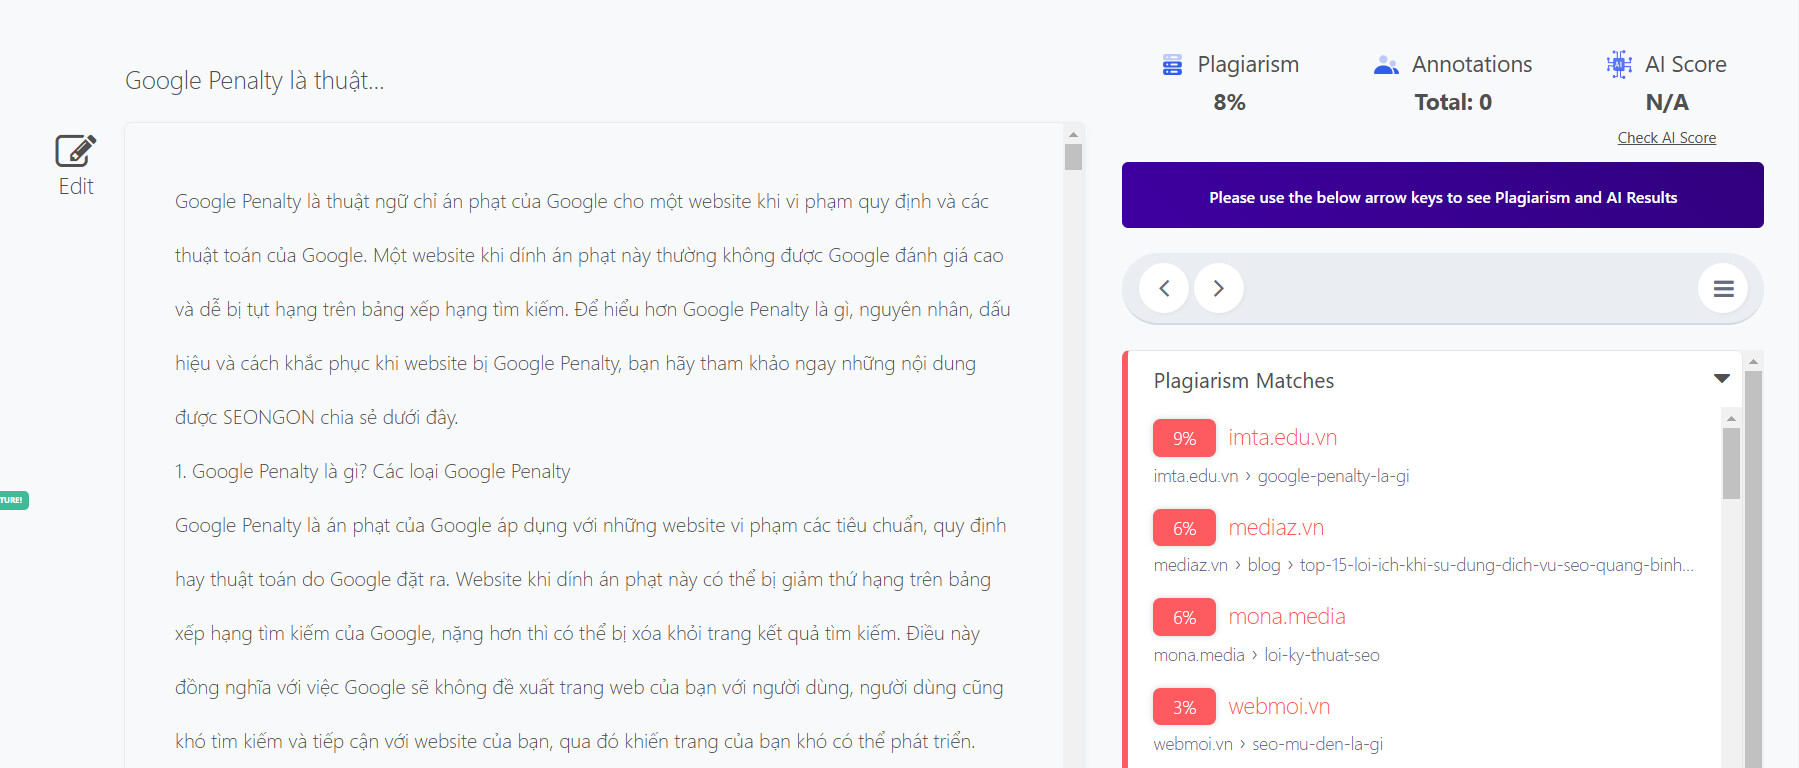
Task: Collapse the Plagiarism Matches panel arrow
Action: (1722, 378)
